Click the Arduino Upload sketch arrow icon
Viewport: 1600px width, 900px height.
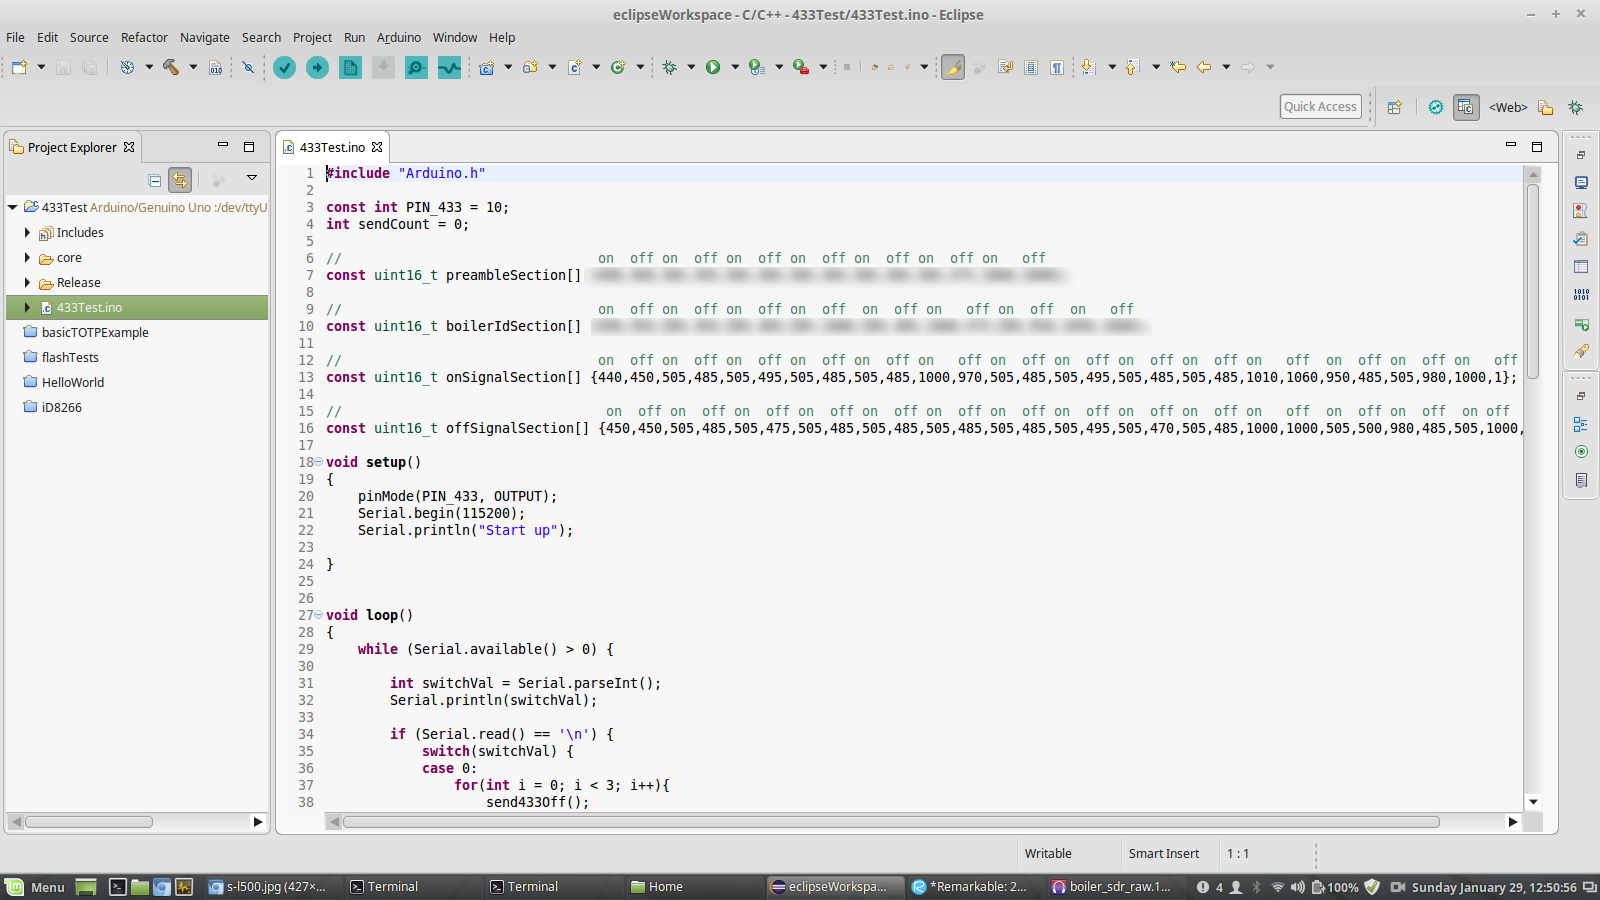317,67
